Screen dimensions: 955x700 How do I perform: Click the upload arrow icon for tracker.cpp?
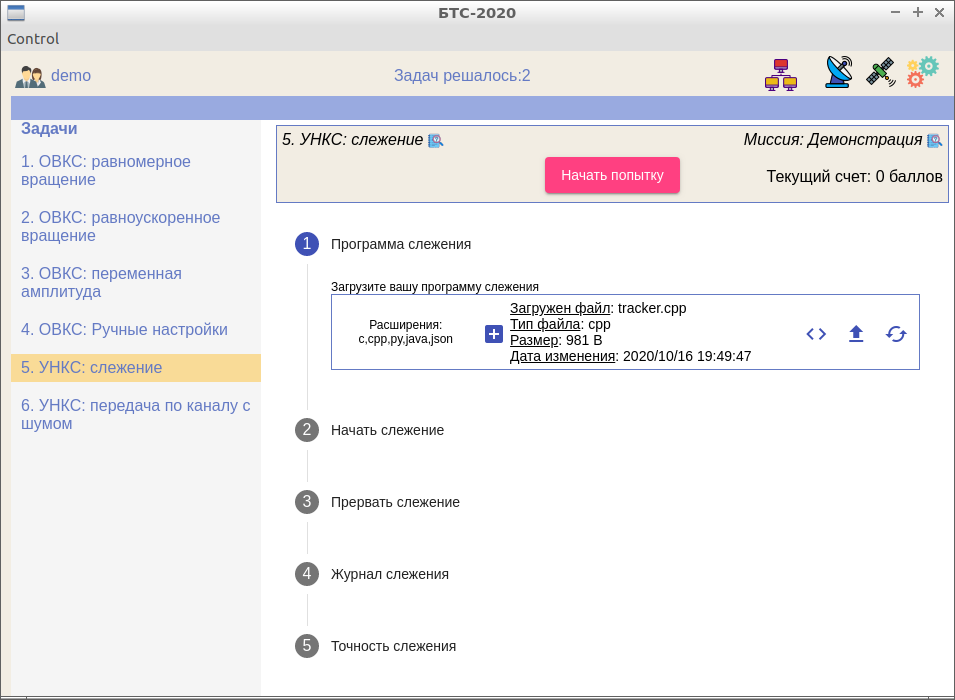pos(856,334)
